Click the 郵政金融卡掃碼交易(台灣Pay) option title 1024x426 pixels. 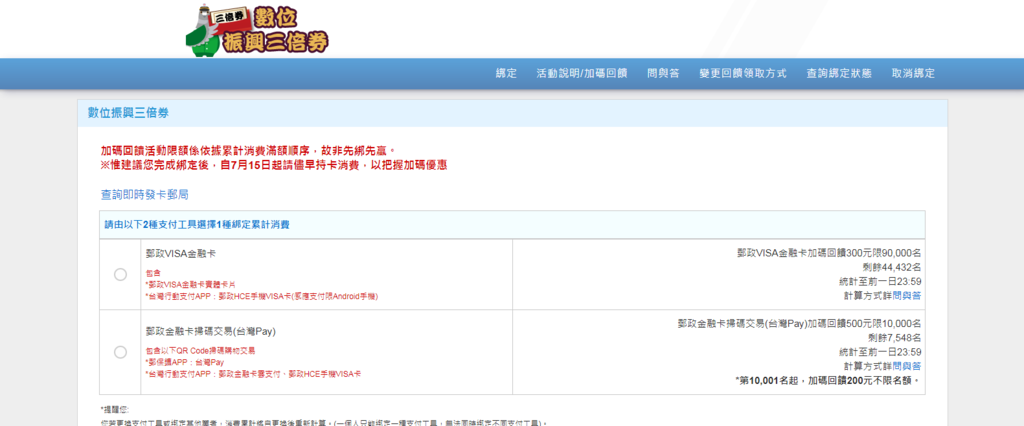211,331
